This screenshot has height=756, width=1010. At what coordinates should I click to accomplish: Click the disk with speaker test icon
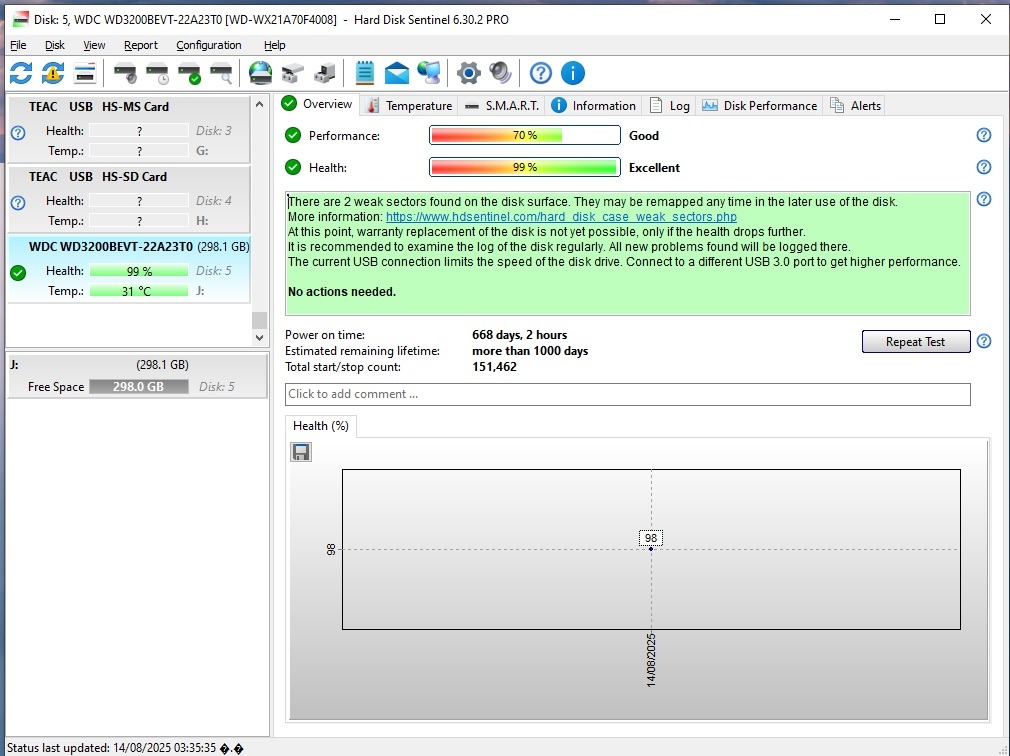coord(125,73)
